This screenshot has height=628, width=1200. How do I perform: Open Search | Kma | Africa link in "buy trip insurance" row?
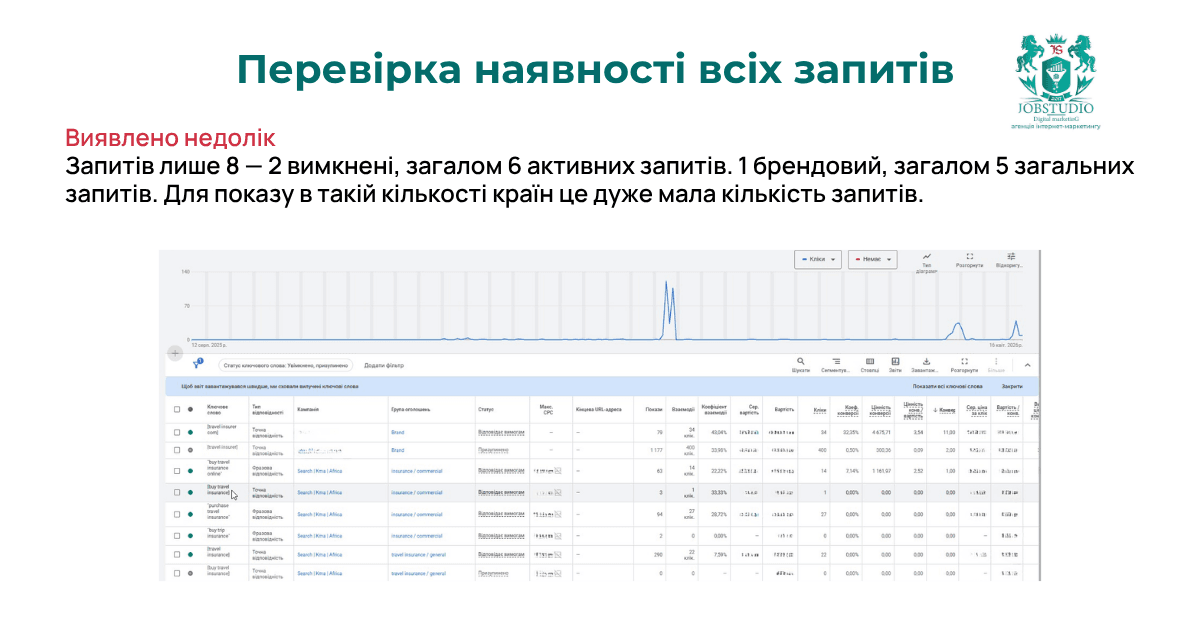(x=319, y=536)
